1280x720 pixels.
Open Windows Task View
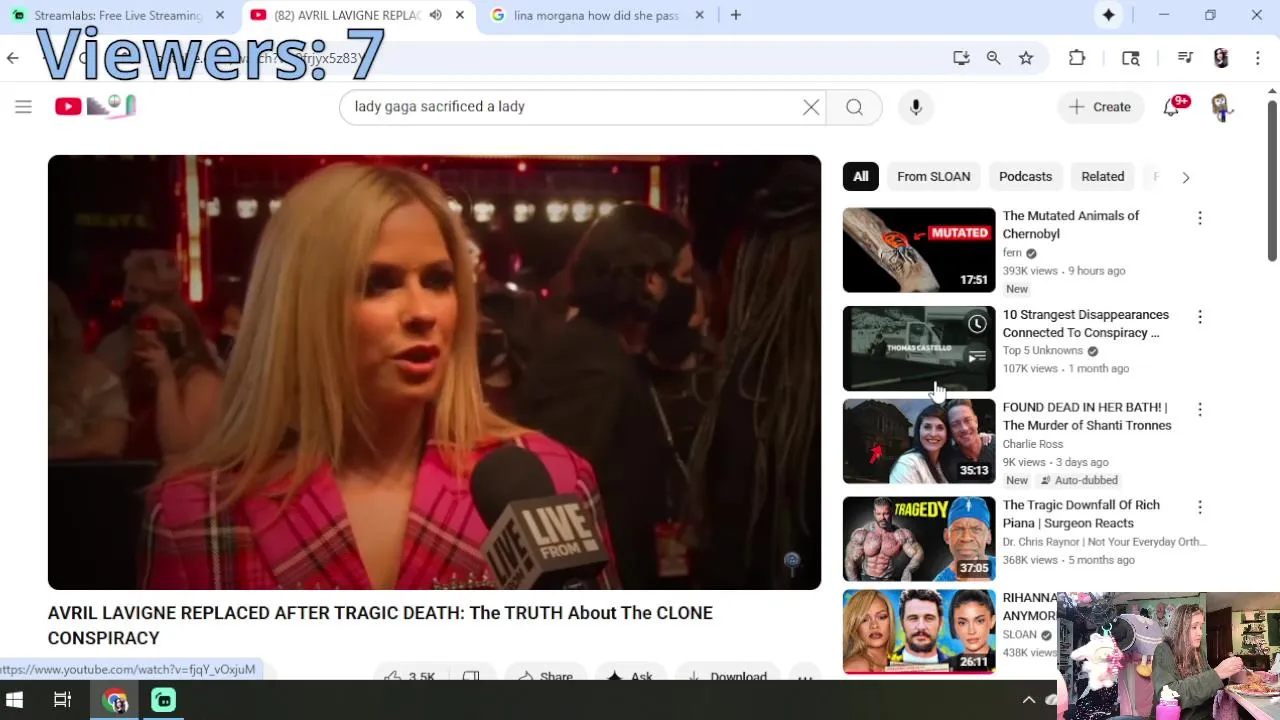tap(62, 700)
